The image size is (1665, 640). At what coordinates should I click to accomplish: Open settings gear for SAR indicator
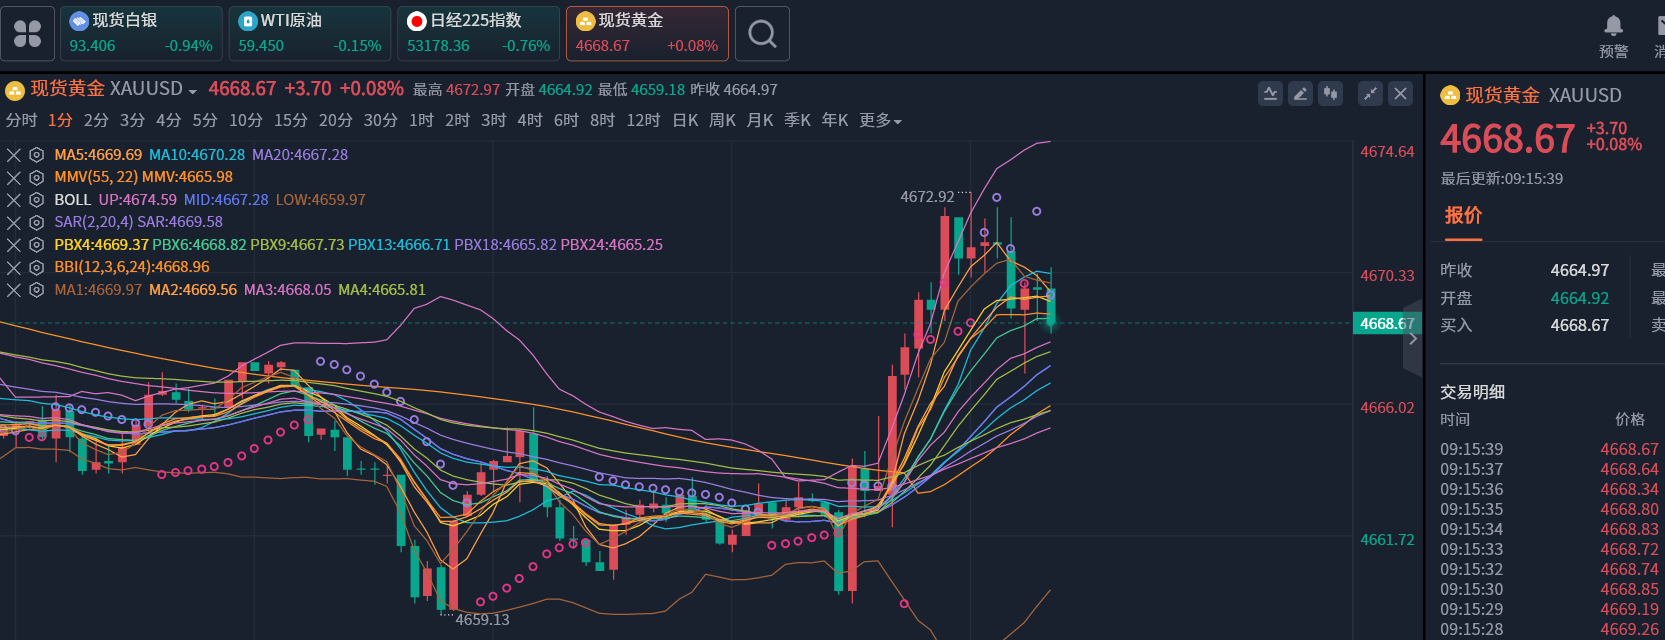37,222
